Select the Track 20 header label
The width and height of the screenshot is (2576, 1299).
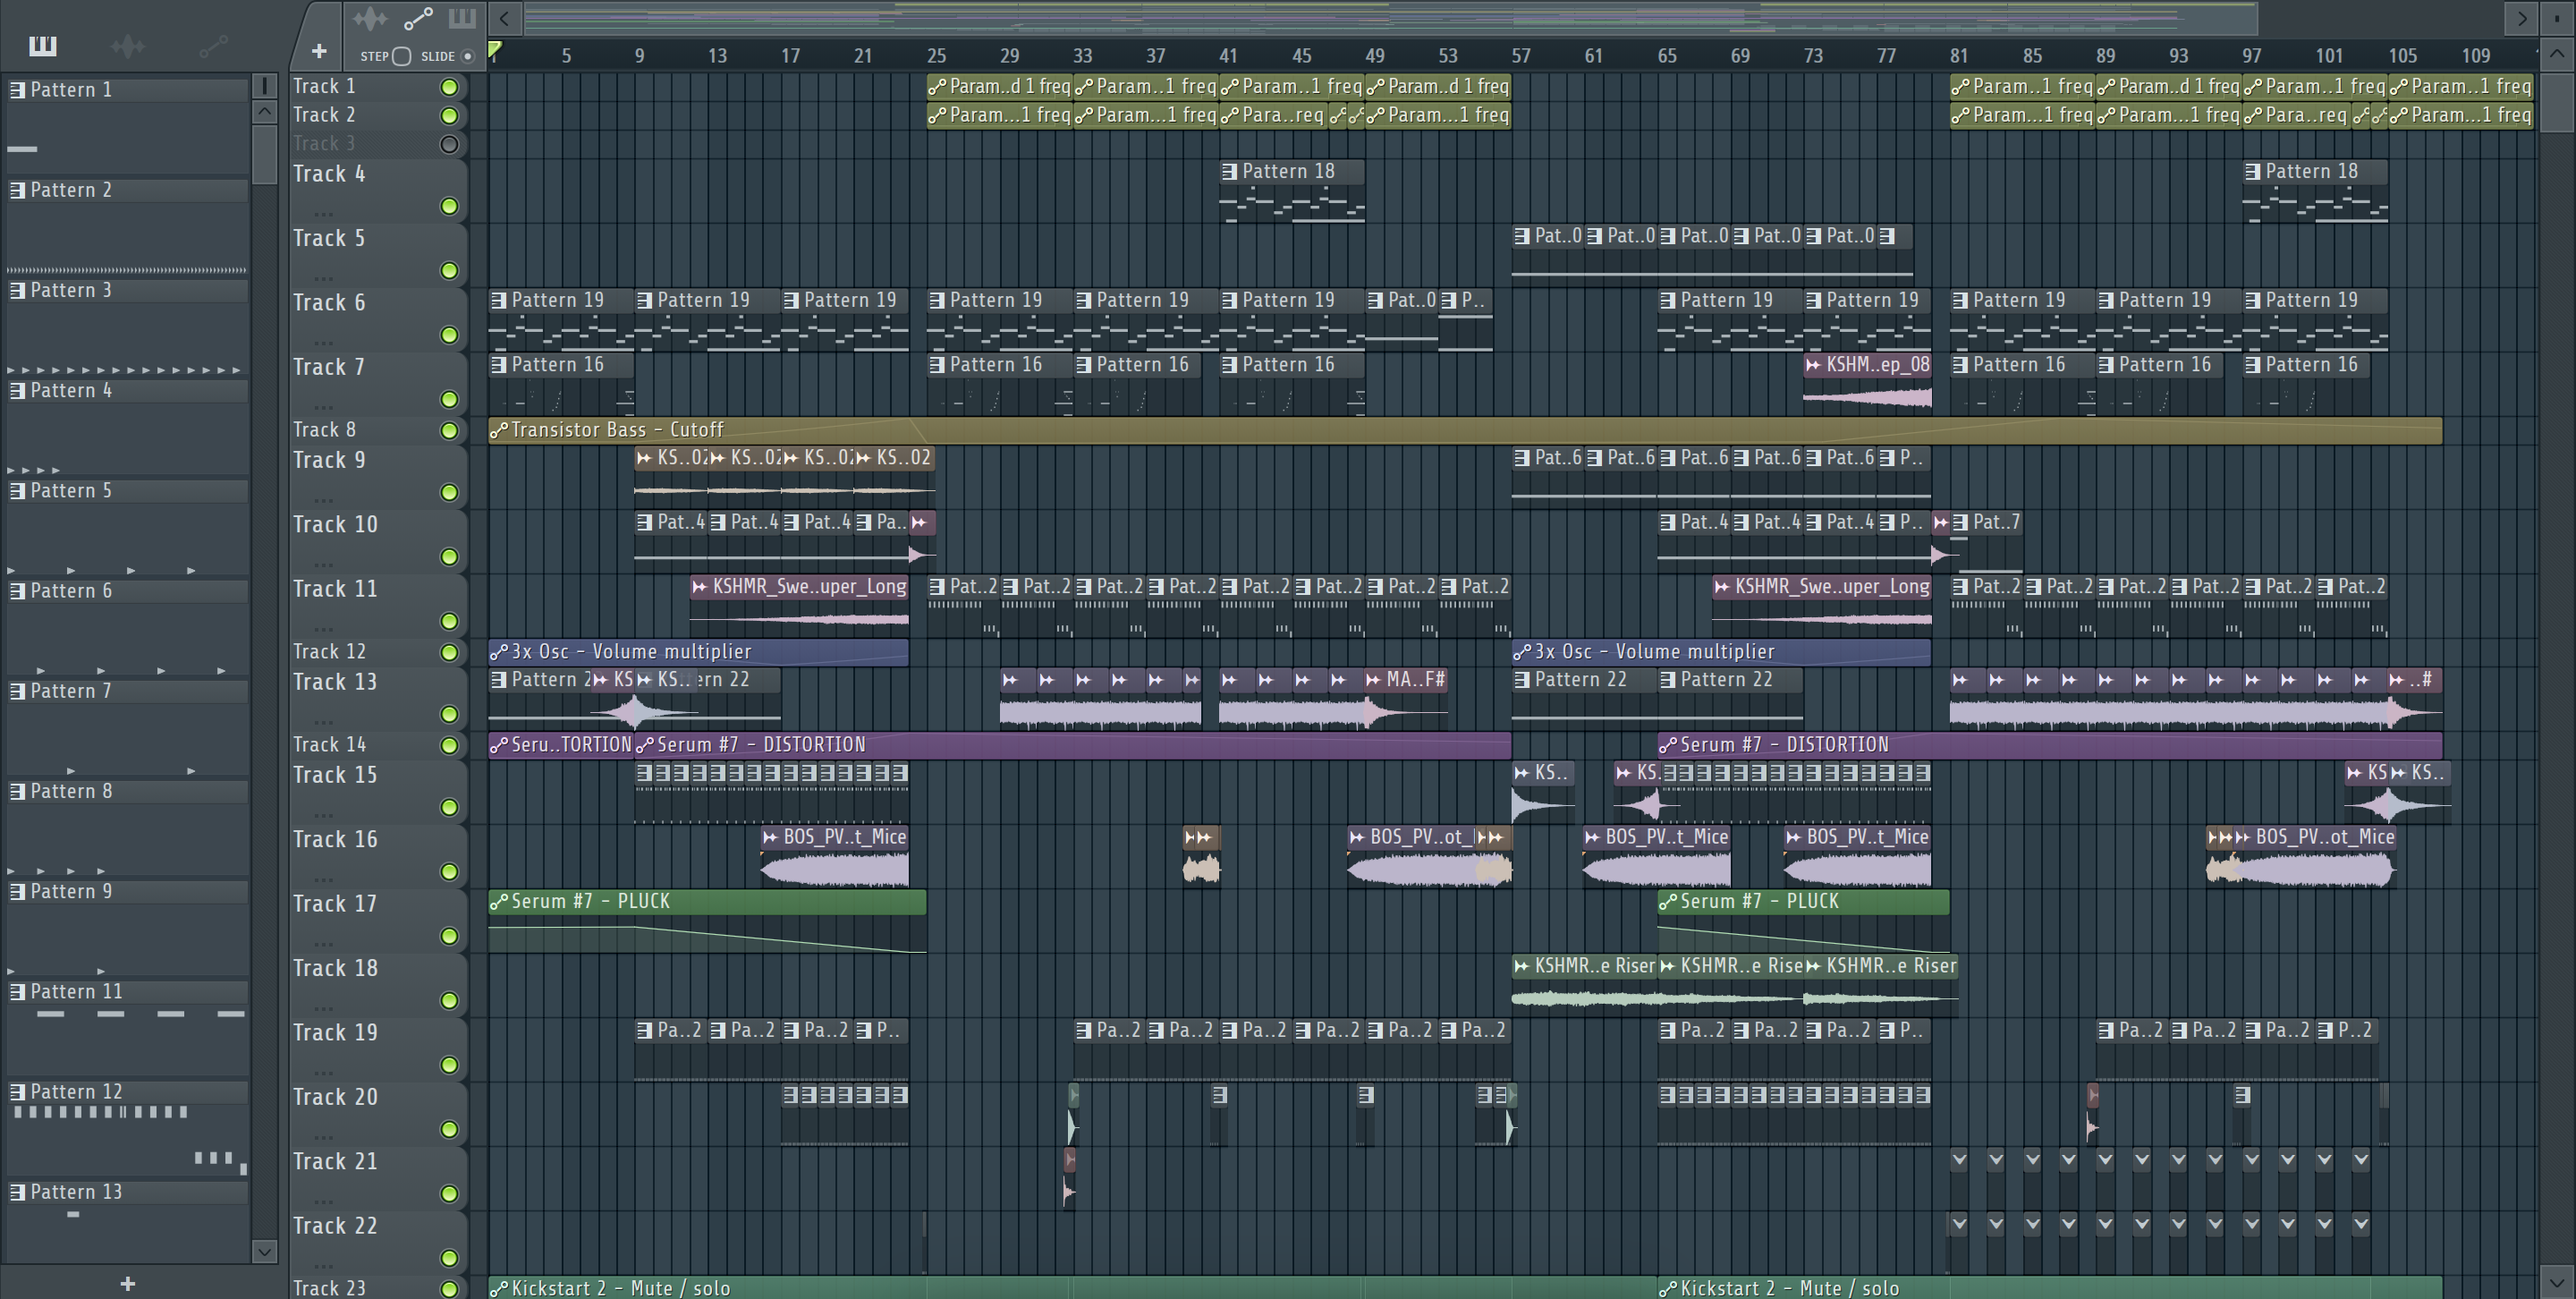(335, 1098)
